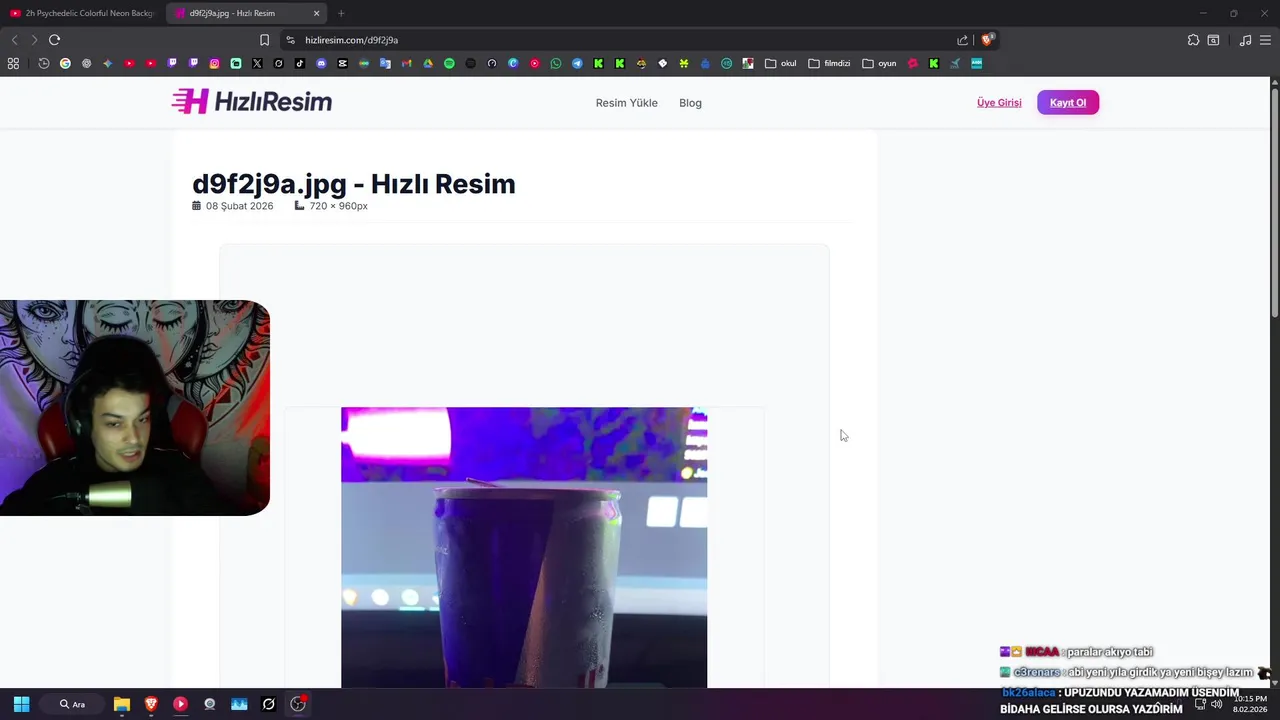Click the address bar URL
This screenshot has width=1280, height=720.
[x=351, y=40]
